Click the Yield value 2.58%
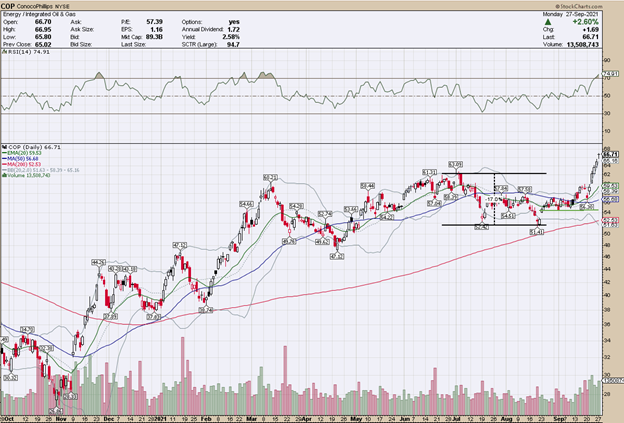 click(x=232, y=37)
